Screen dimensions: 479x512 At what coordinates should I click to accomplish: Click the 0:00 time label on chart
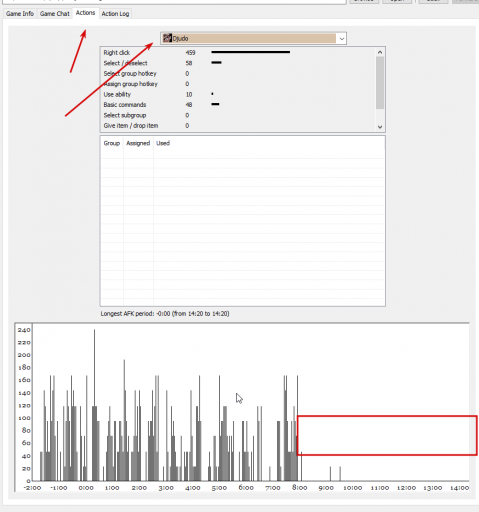click(x=86, y=488)
